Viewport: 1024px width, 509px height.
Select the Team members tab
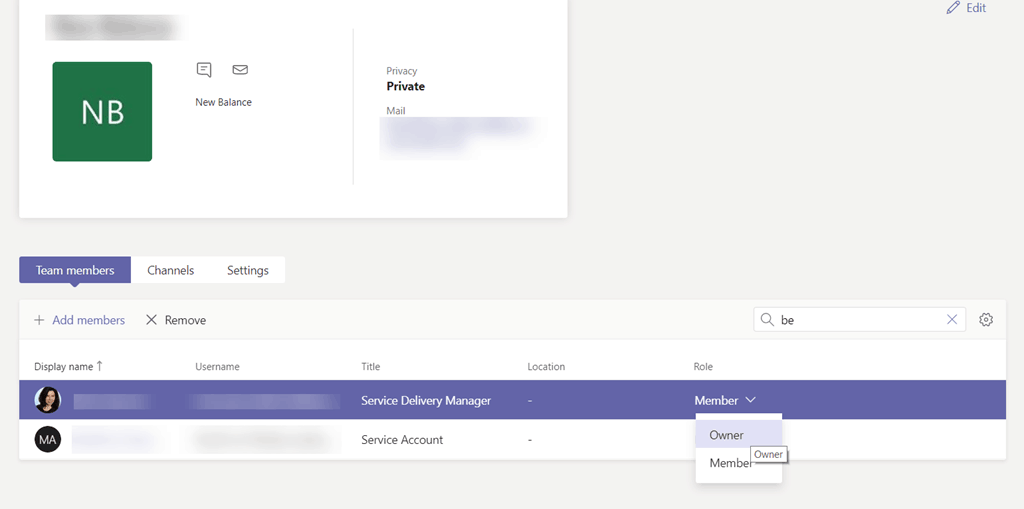(x=75, y=270)
